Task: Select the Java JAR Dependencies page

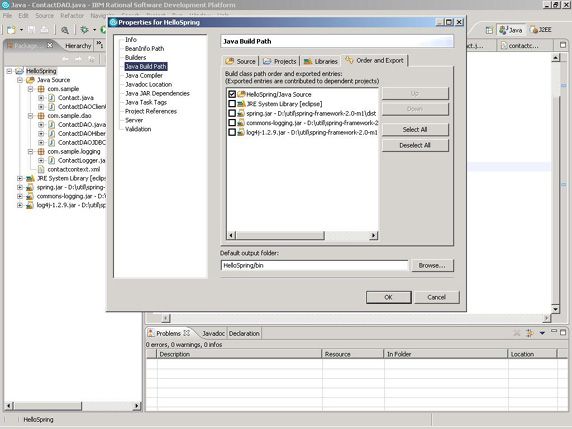Action: 157,93
